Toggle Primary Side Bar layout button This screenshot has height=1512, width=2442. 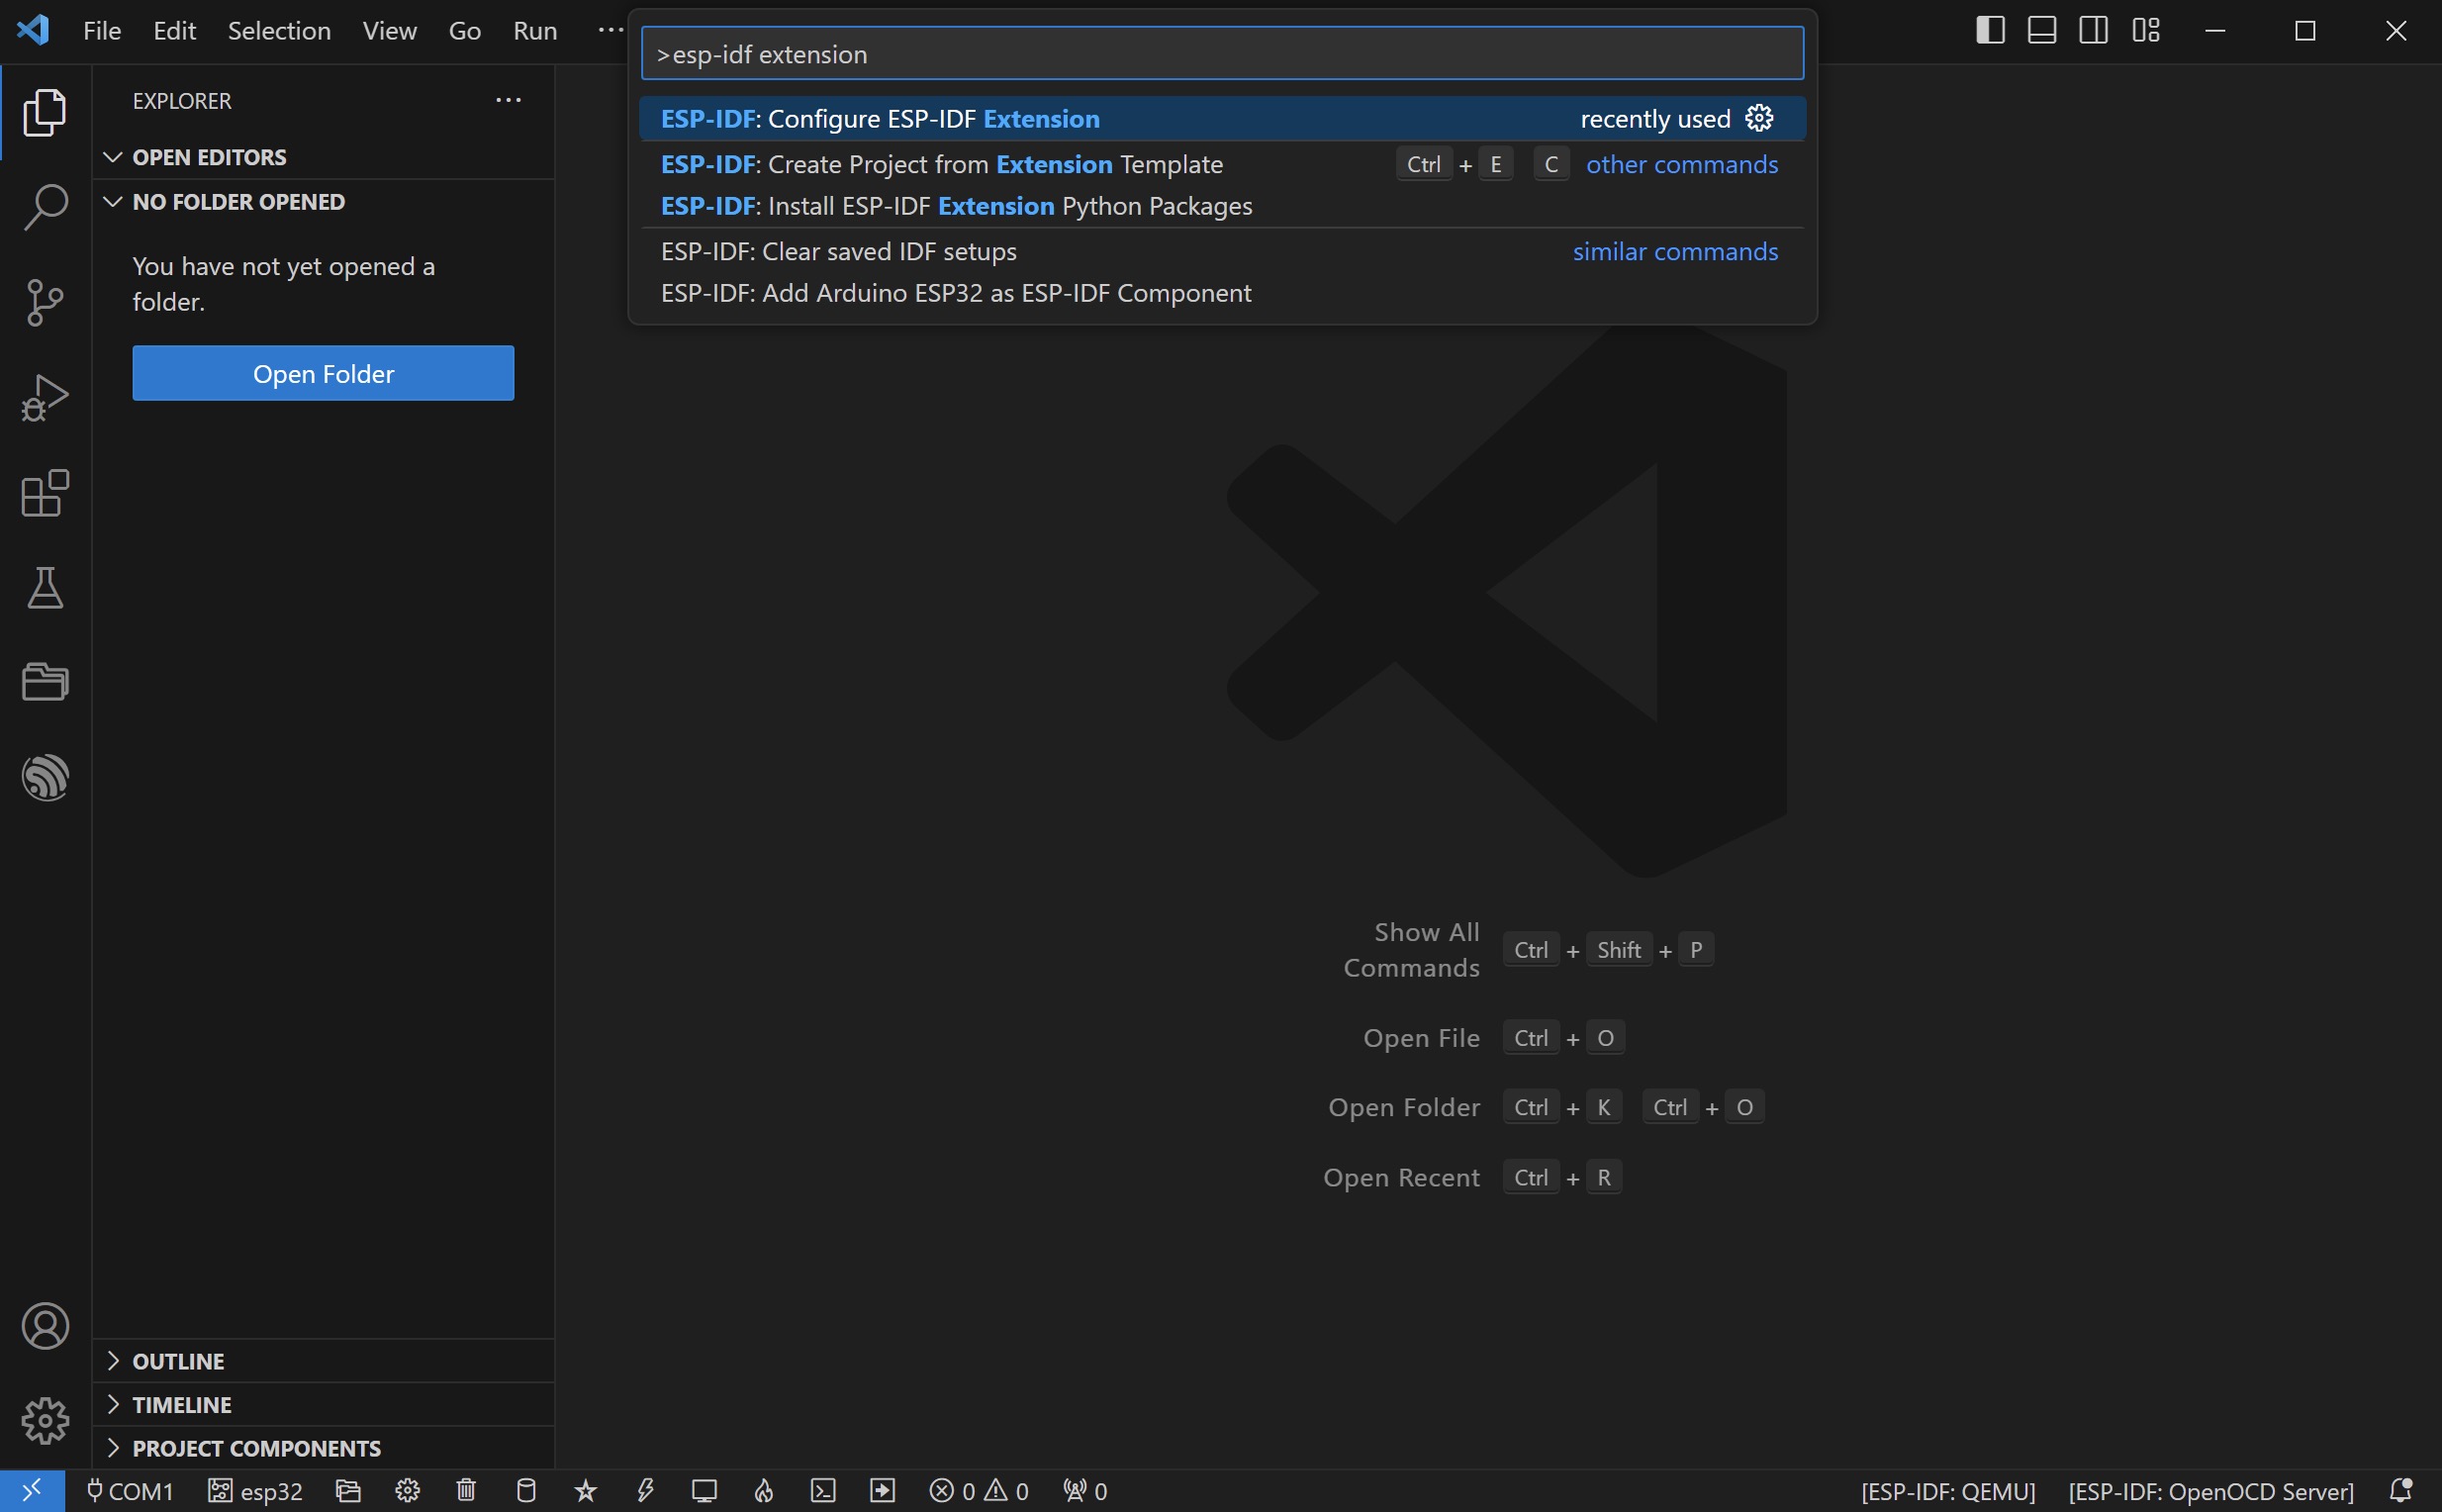[x=1990, y=30]
